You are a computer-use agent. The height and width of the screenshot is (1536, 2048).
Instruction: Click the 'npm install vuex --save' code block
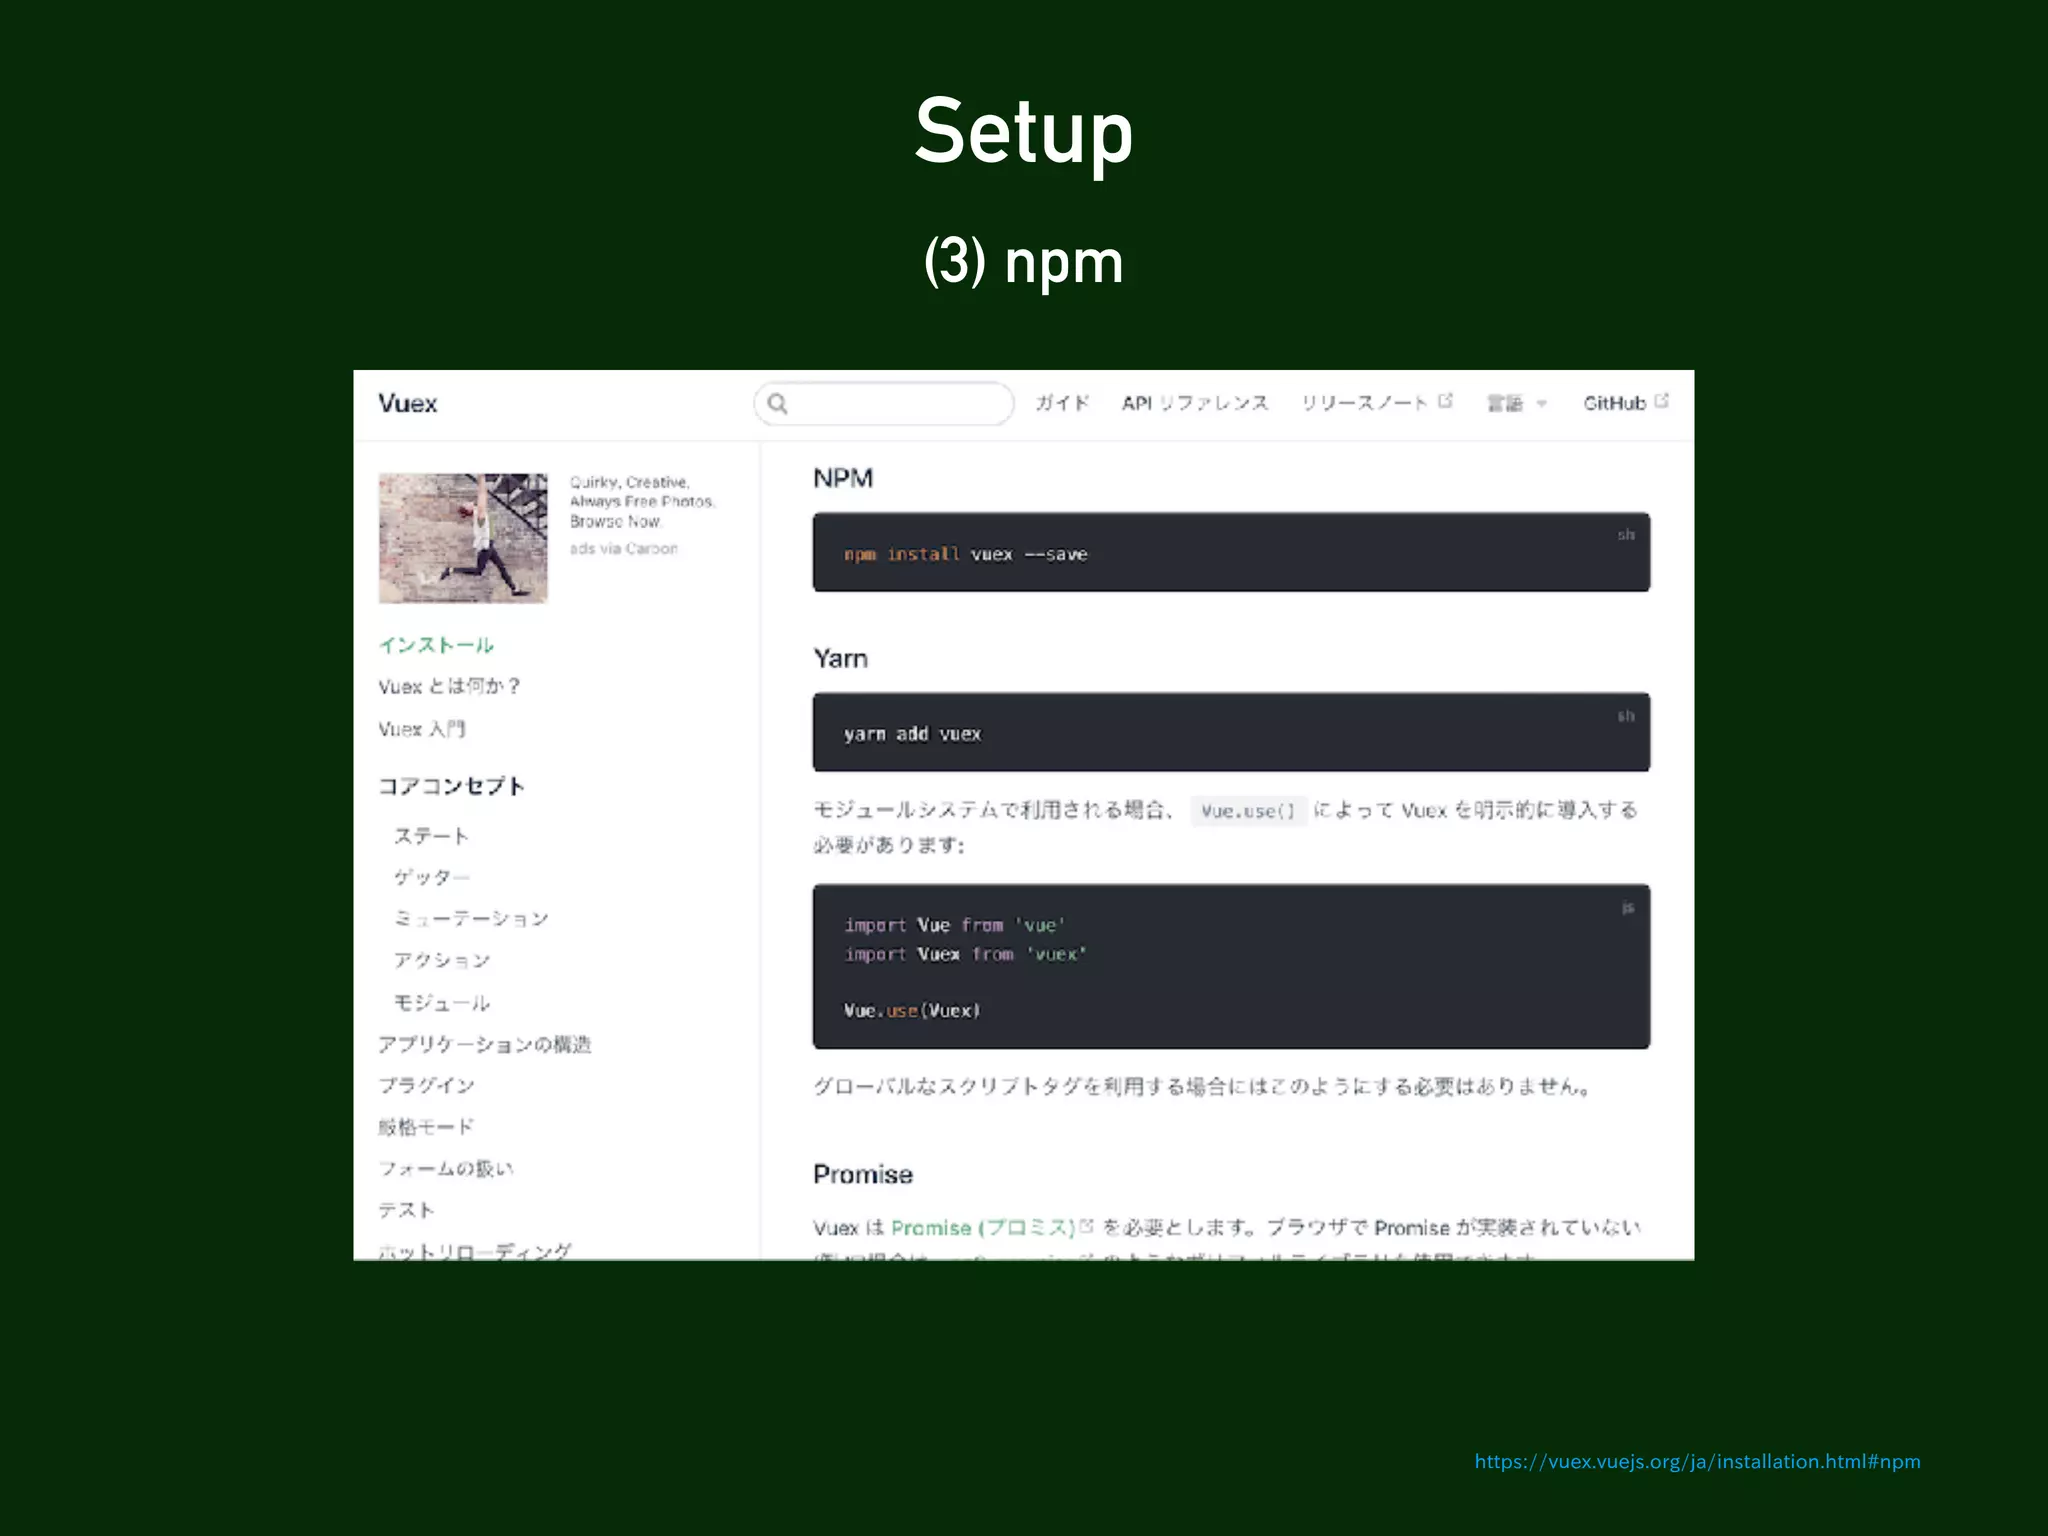point(1231,552)
